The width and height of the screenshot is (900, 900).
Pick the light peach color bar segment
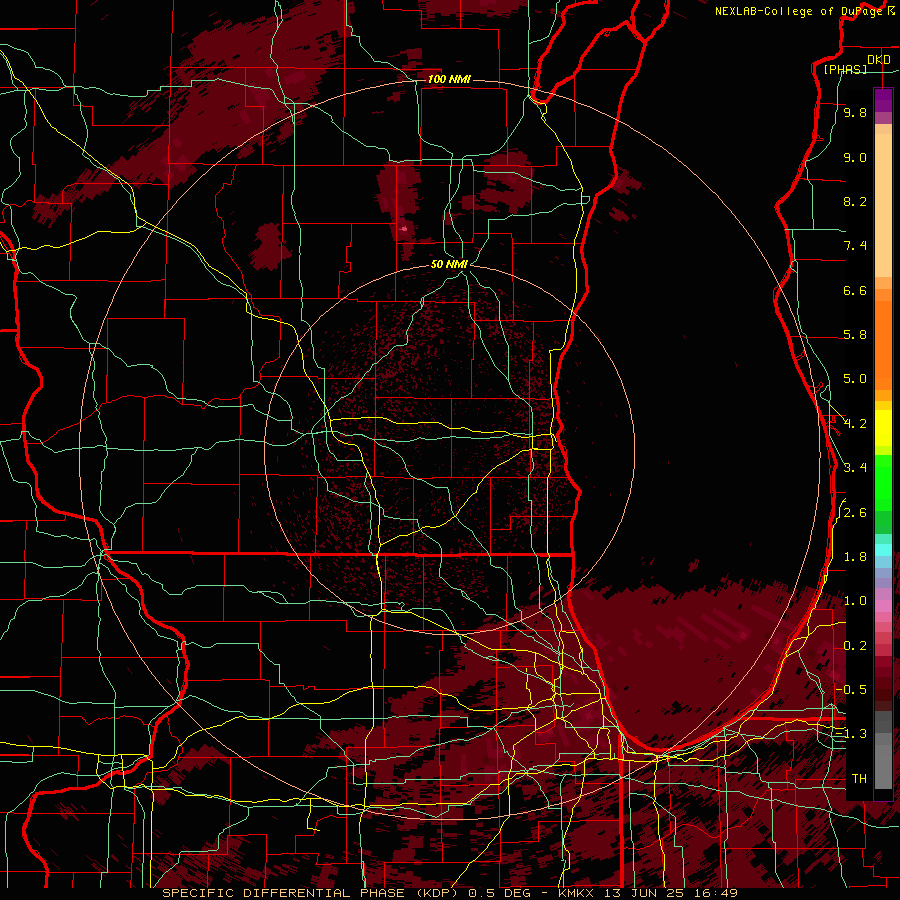coord(883,205)
